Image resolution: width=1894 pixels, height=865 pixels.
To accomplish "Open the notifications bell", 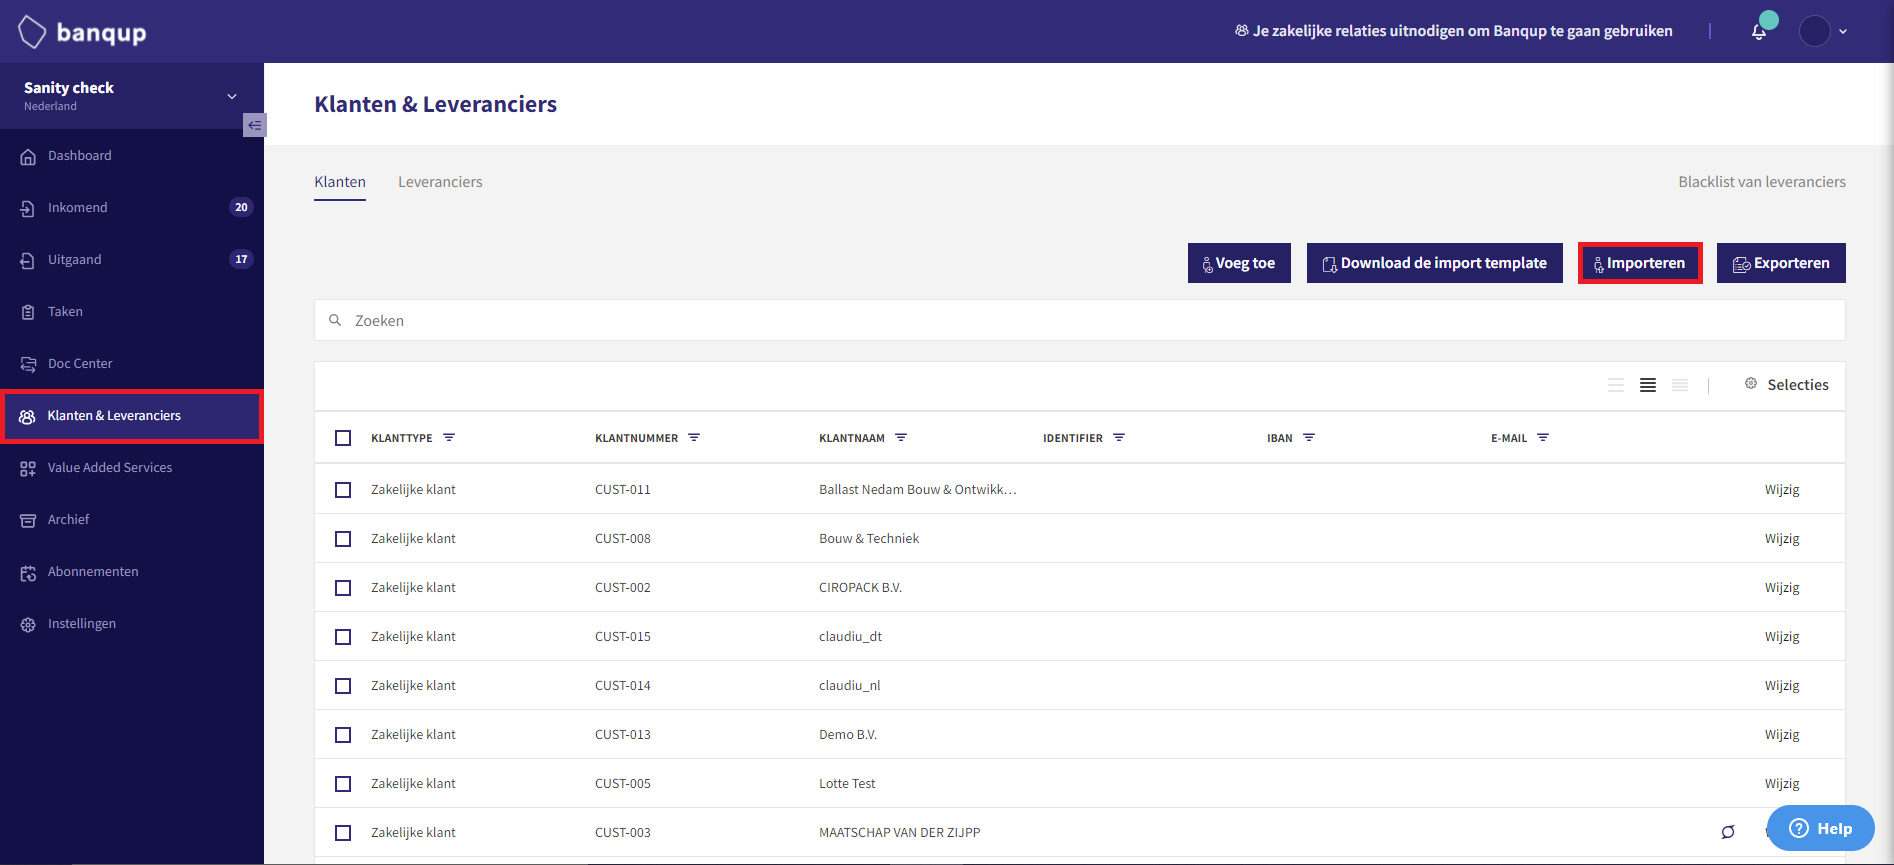I will click(1759, 32).
